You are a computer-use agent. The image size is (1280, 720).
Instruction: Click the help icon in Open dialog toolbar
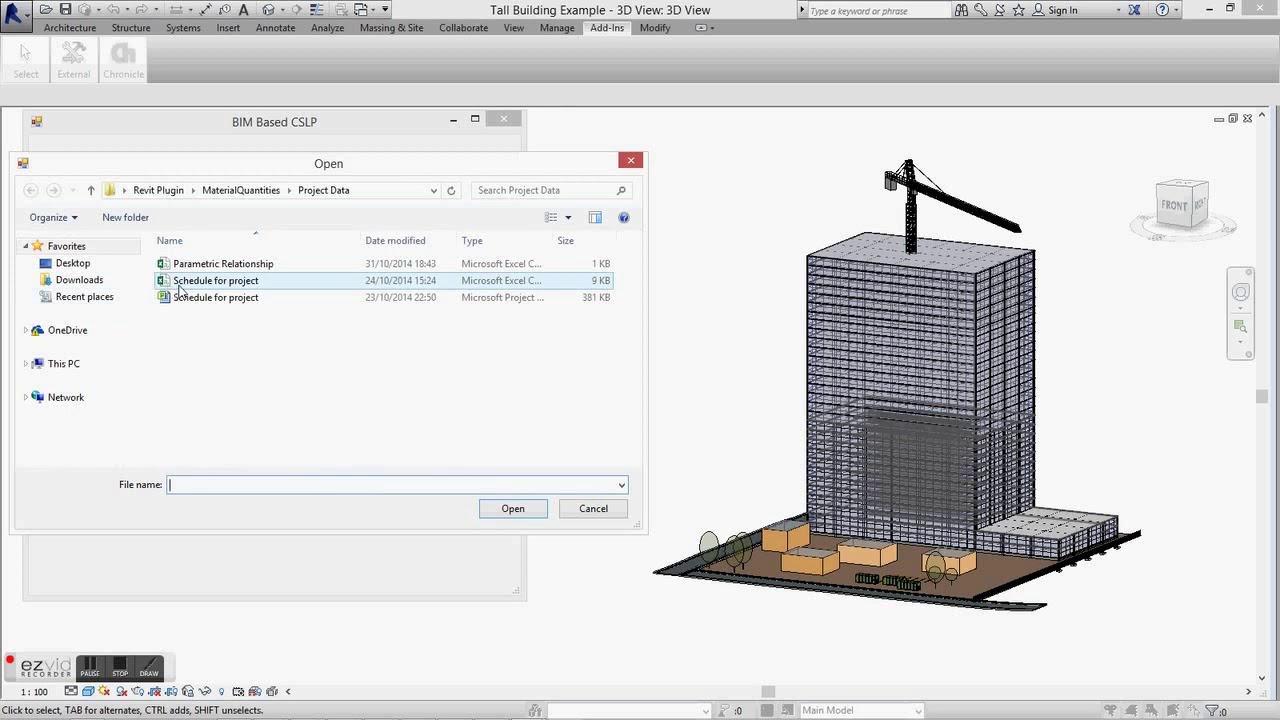624,217
